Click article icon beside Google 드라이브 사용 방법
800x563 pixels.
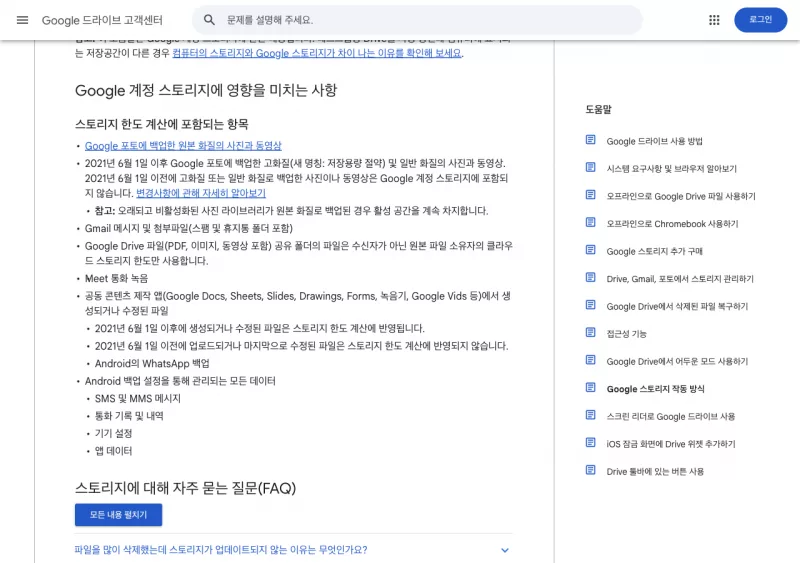[x=590, y=140]
